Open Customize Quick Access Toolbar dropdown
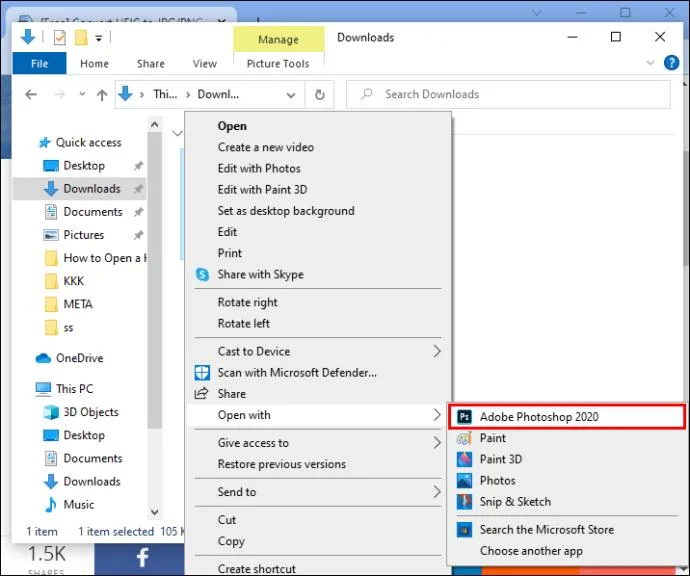Image resolution: width=690 pixels, height=576 pixels. [x=99, y=38]
